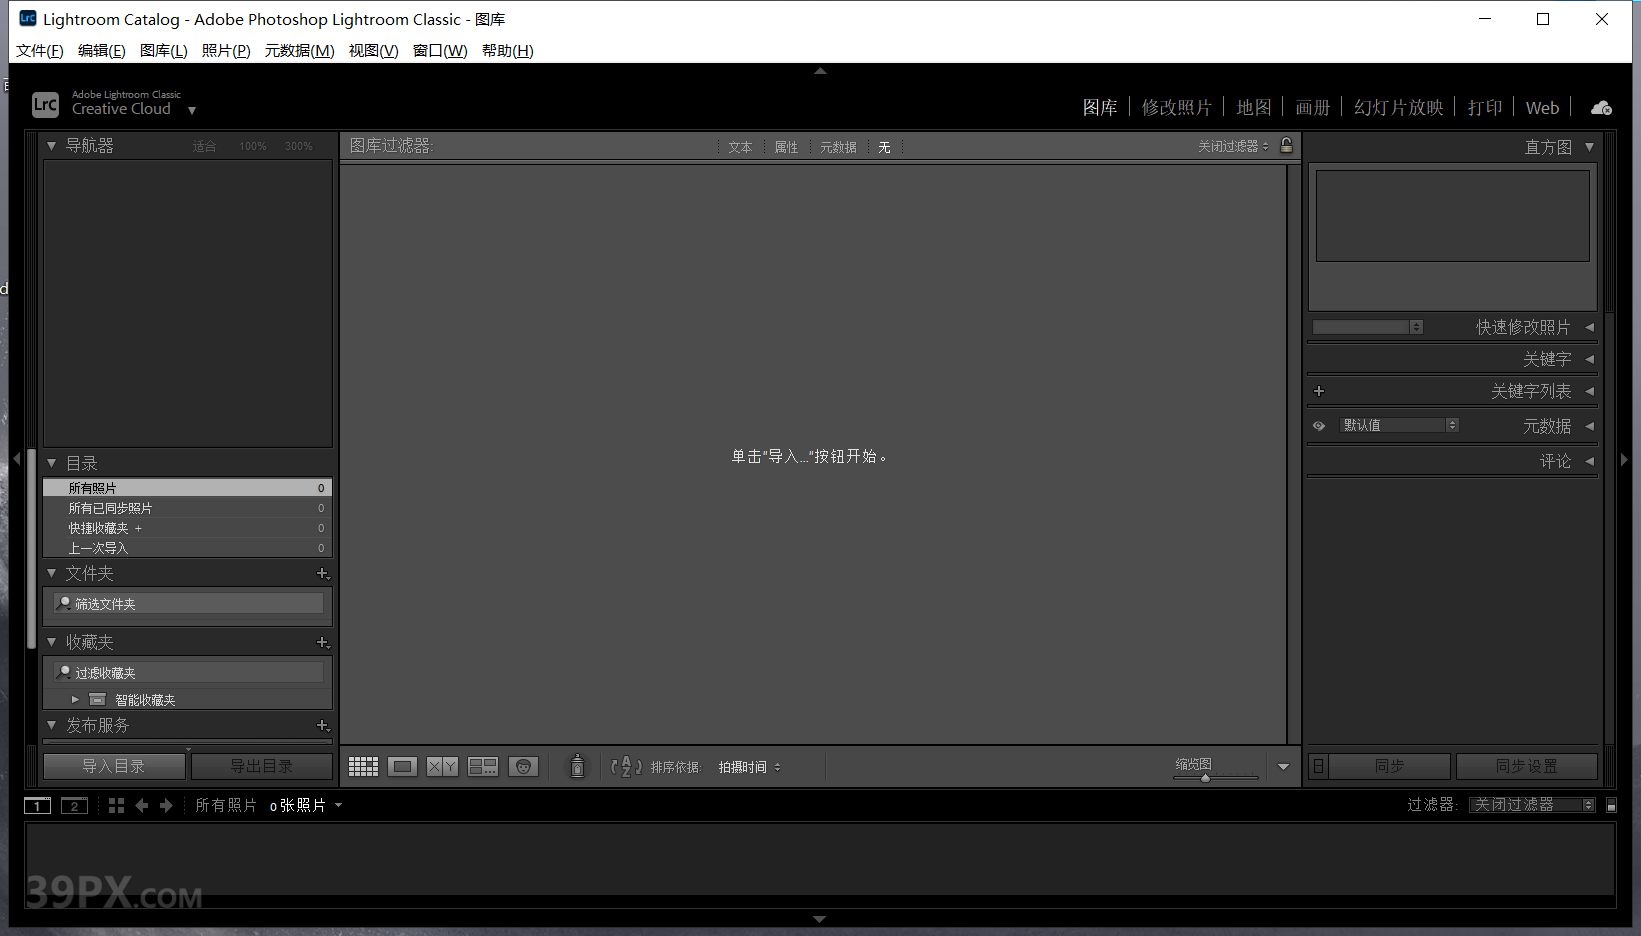1641x936 pixels.
Task: Open the Creative Cloud identity plate dropdown
Action: click(192, 110)
